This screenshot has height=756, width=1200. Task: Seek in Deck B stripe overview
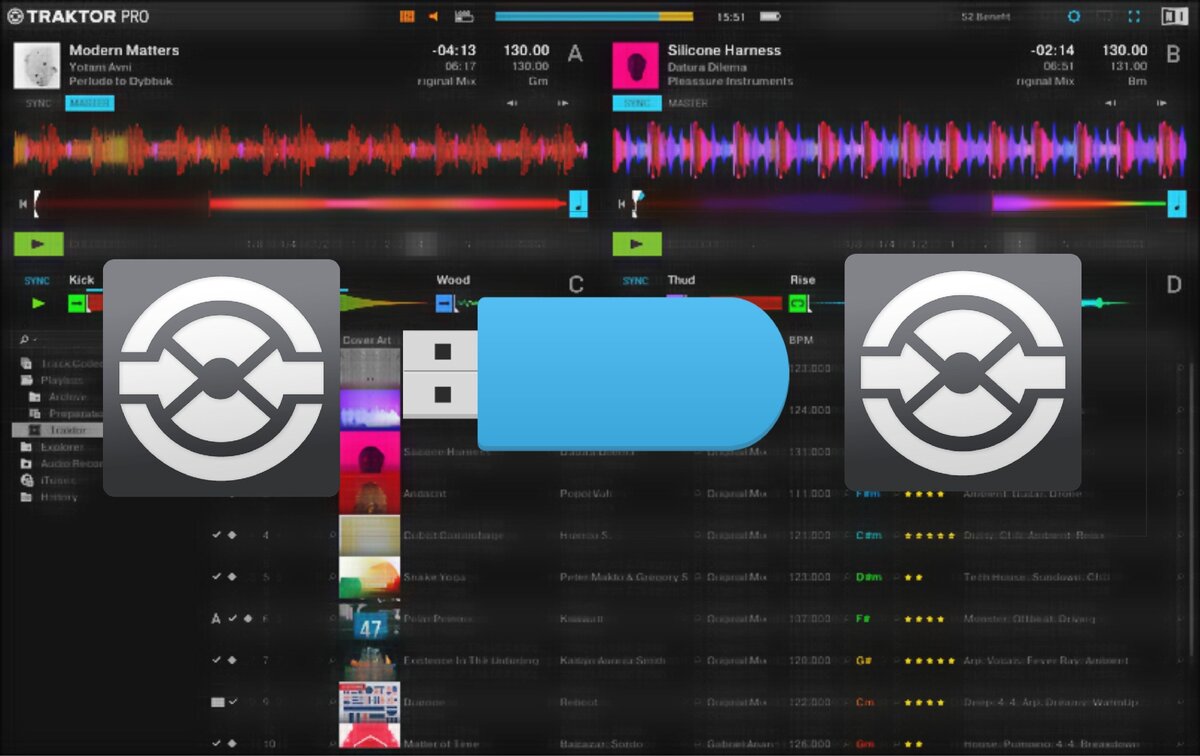tap(900, 204)
